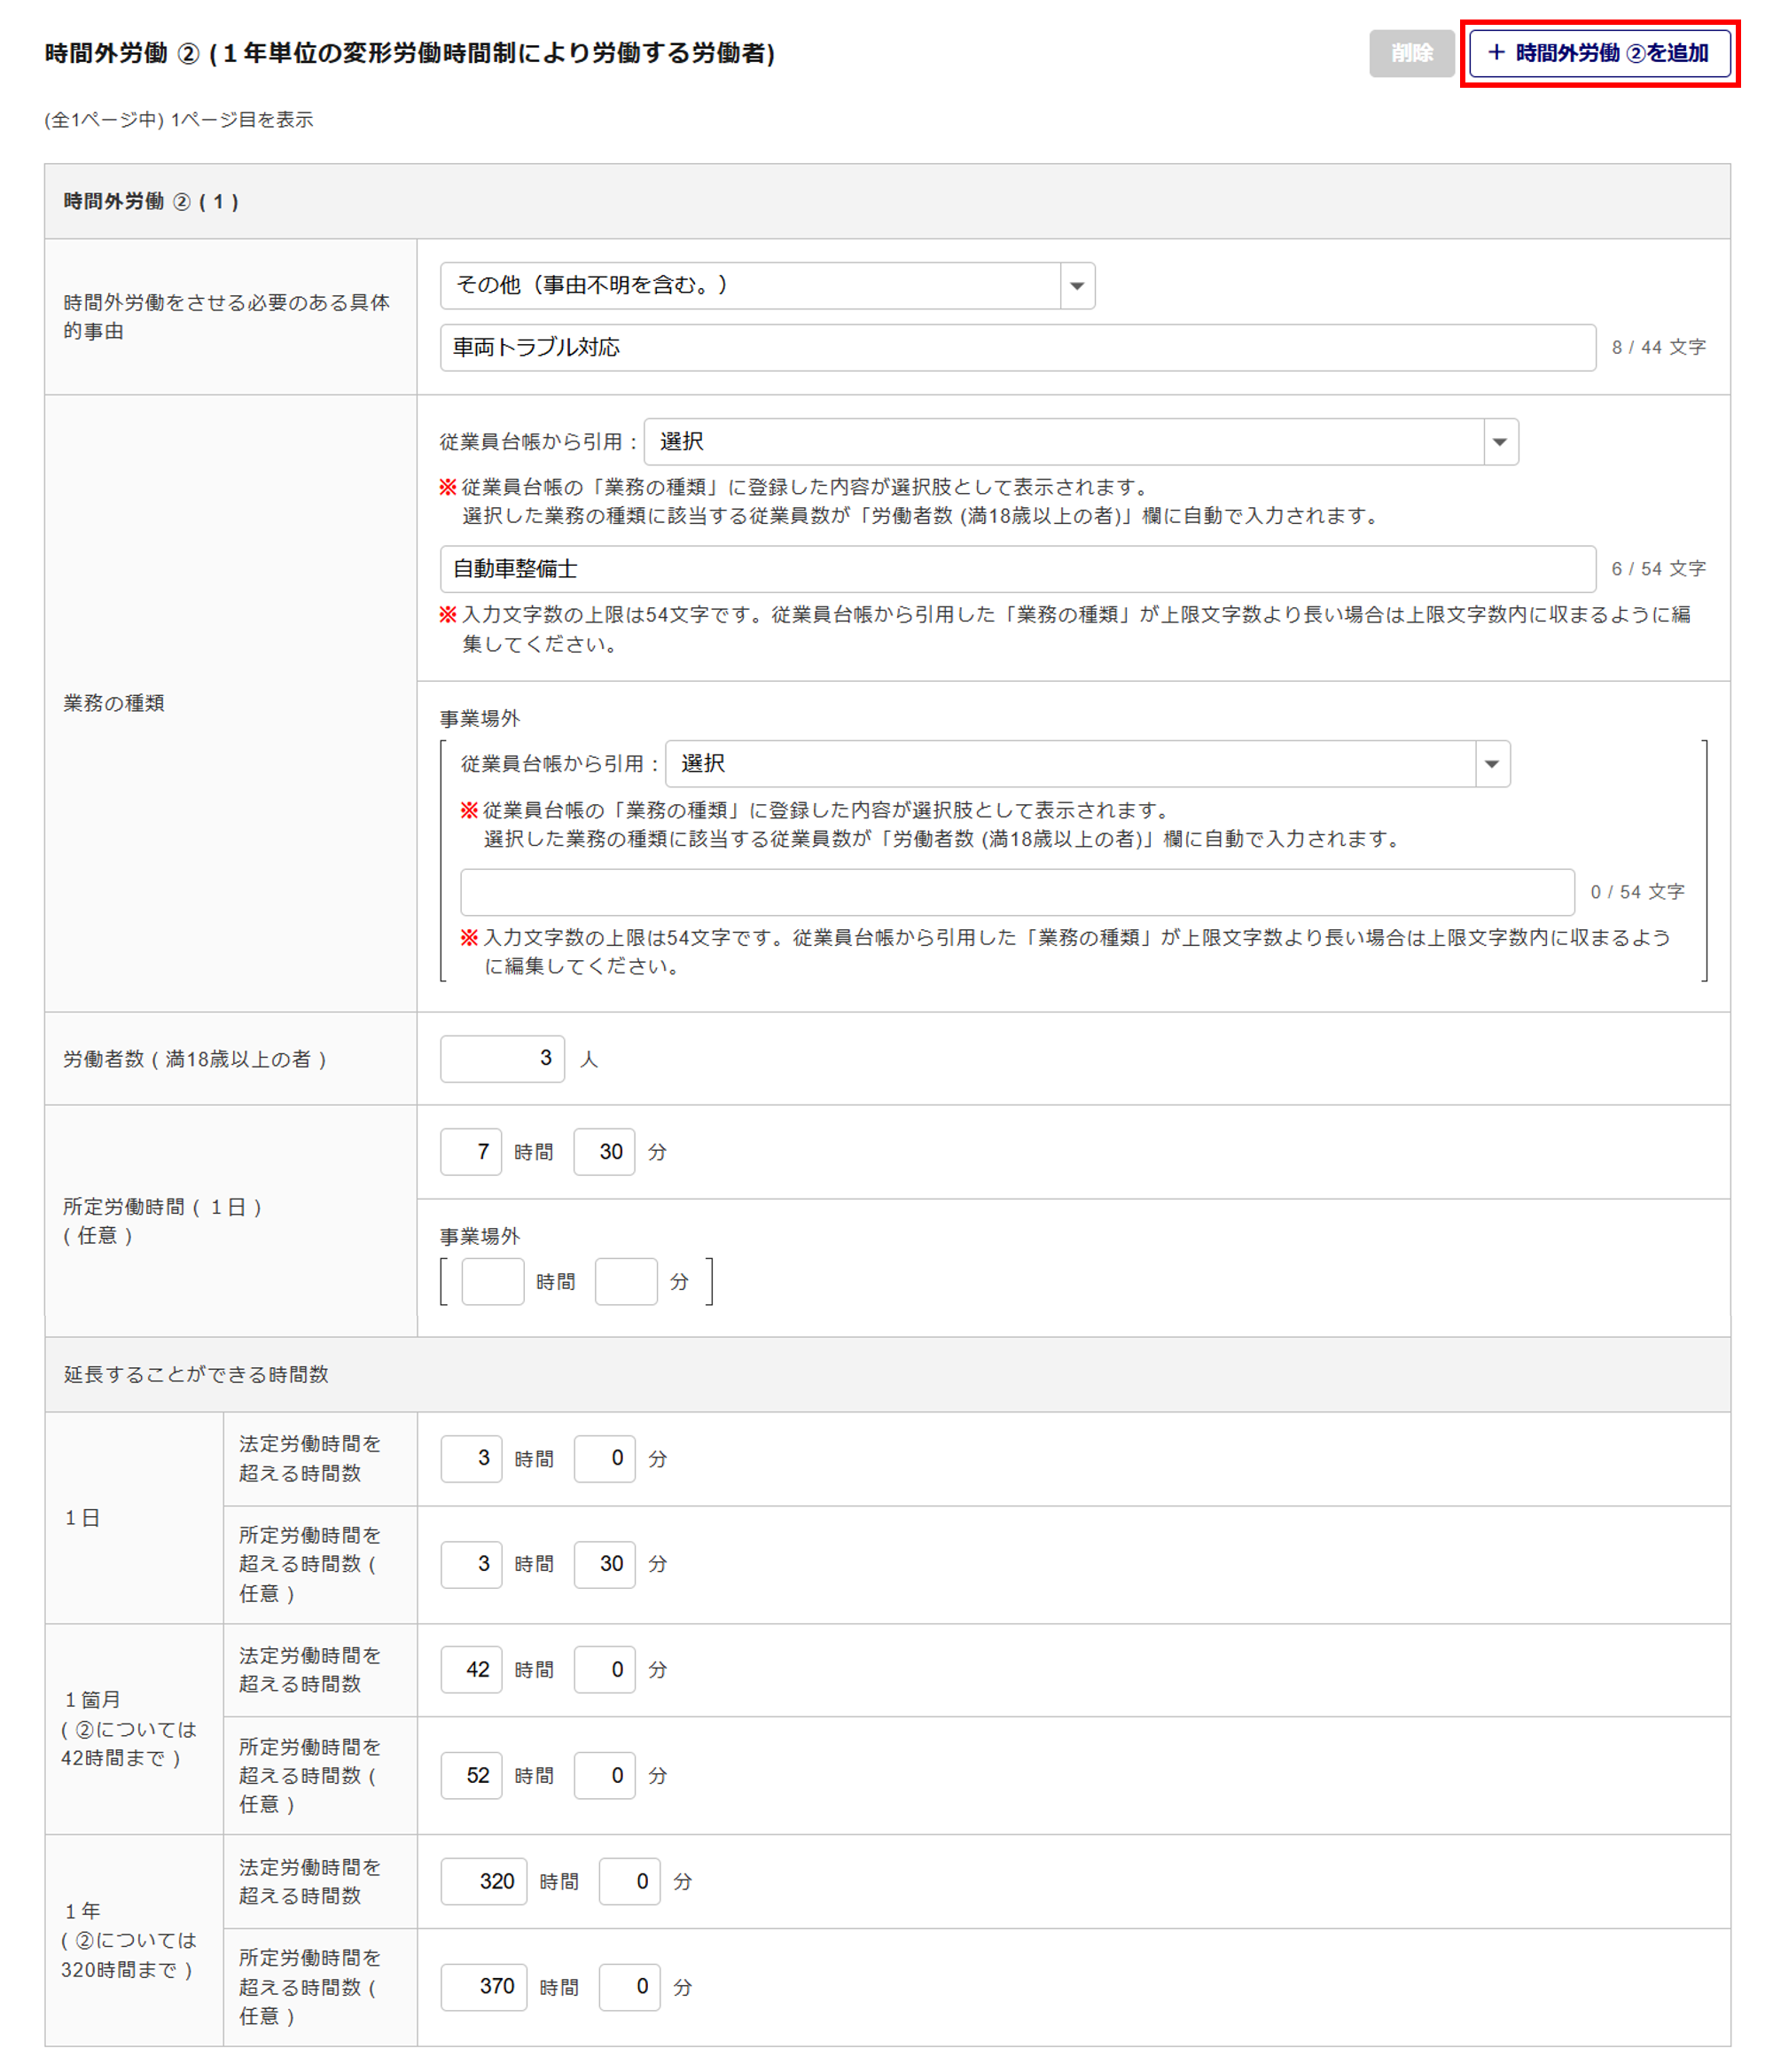Click the grayed 削除 button
Screen dimensions: 1773x2072
coord(1411,53)
